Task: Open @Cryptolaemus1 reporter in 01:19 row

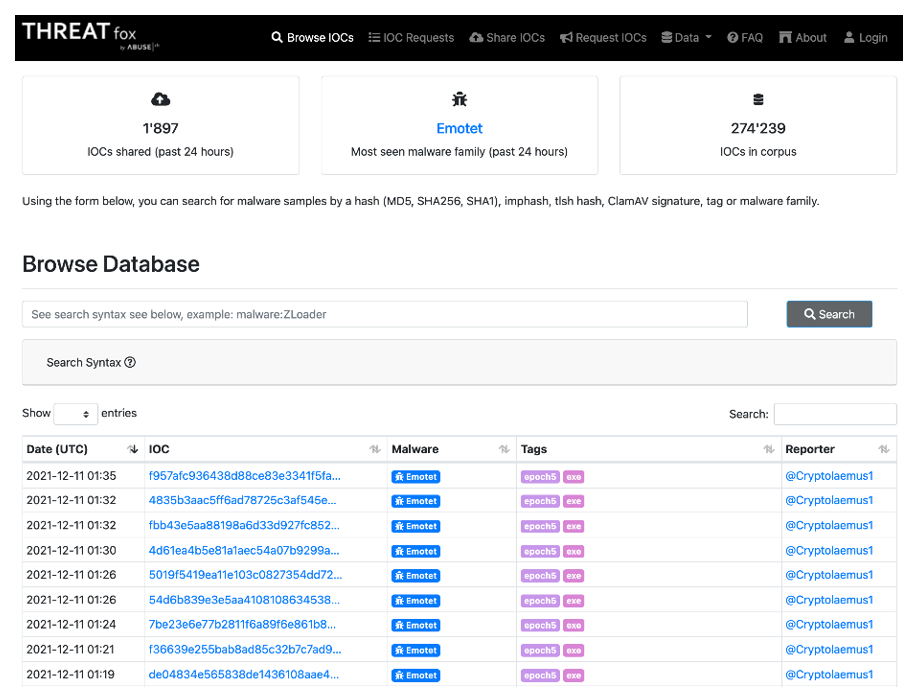Action: (829, 675)
